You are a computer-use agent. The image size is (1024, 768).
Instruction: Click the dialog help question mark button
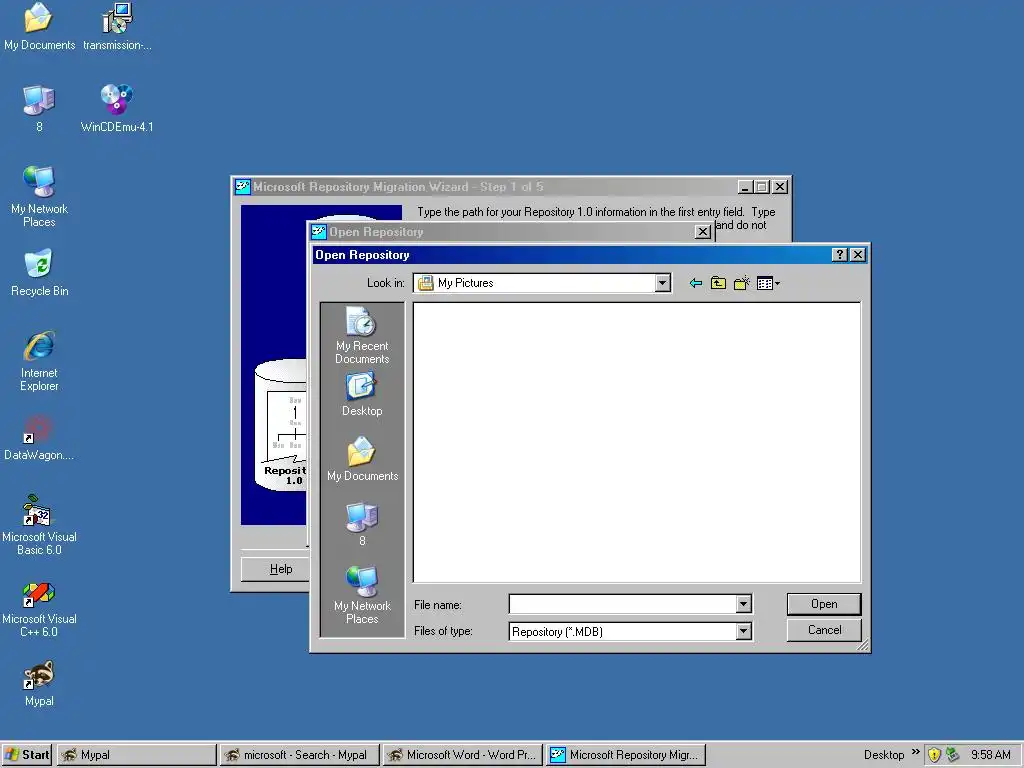(840, 255)
